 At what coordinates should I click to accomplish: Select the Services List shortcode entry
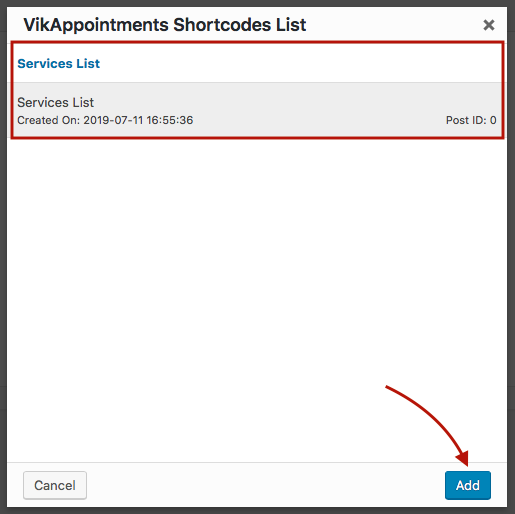tap(257, 110)
